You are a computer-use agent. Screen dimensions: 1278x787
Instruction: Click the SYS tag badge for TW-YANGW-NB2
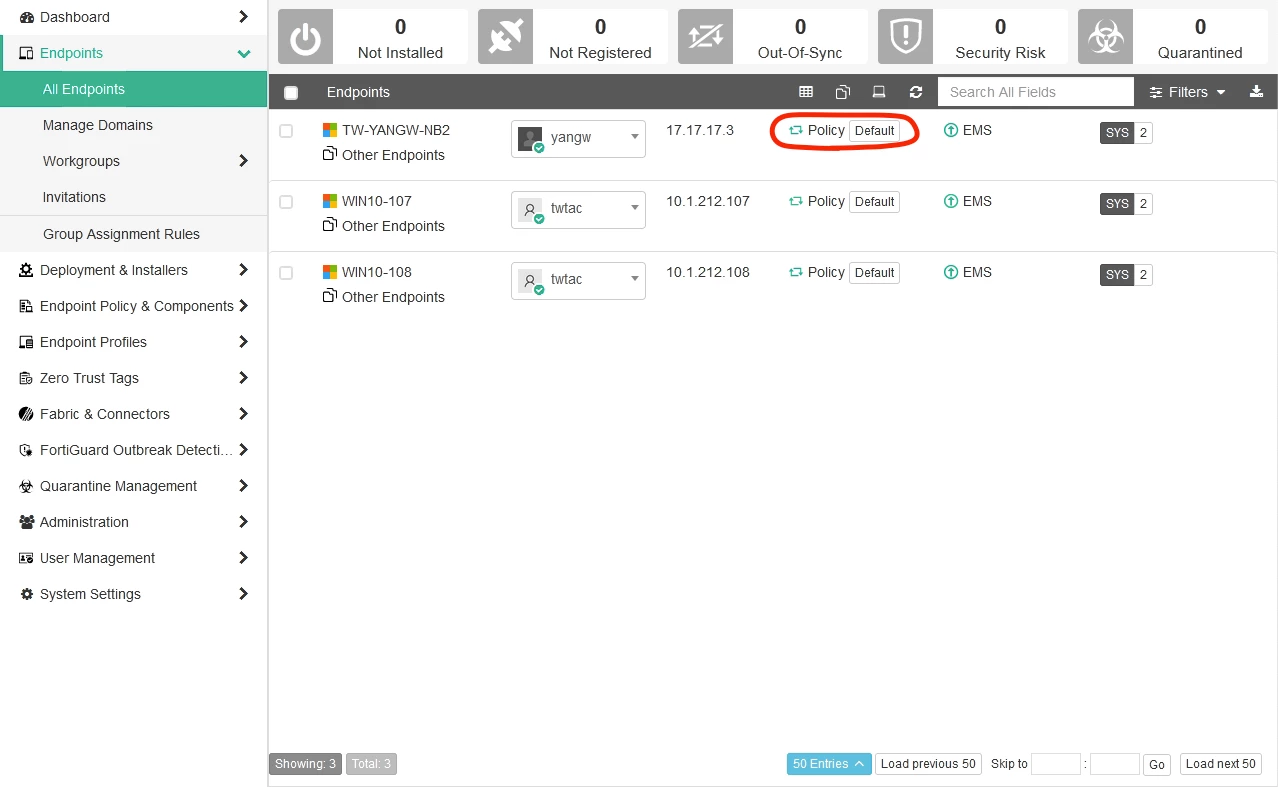point(1117,133)
